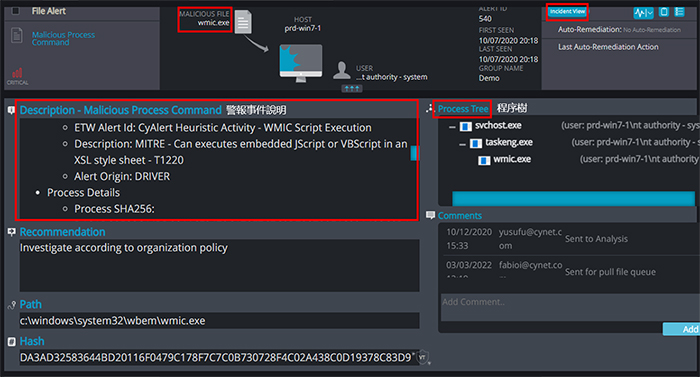The image size is (700, 377).
Task: Select the 'Sent to Analysis' comment text
Action: [596, 239]
